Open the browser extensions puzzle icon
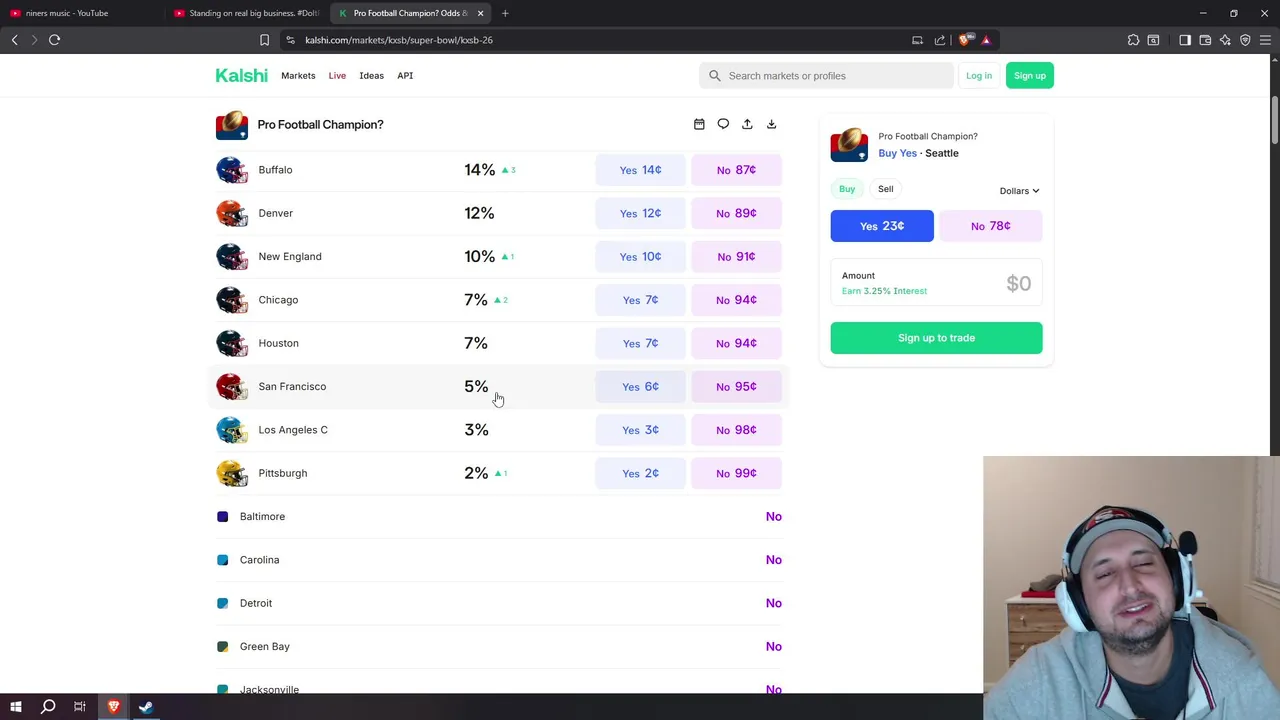 coord(1133,40)
